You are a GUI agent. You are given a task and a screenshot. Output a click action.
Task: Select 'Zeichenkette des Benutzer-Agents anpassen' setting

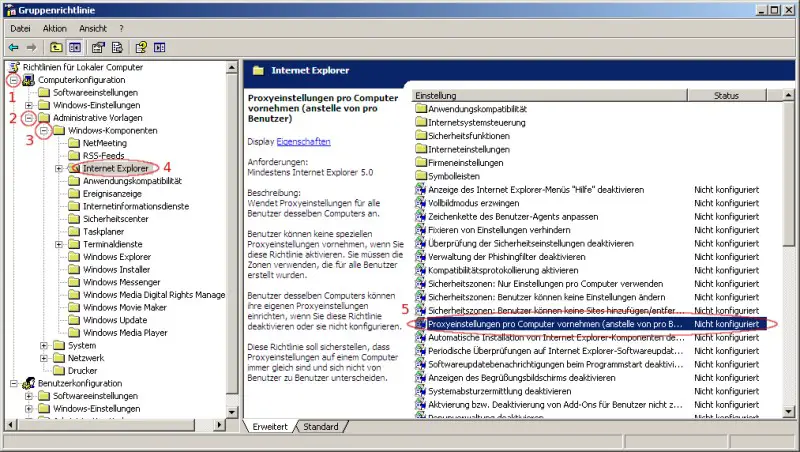[513, 216]
